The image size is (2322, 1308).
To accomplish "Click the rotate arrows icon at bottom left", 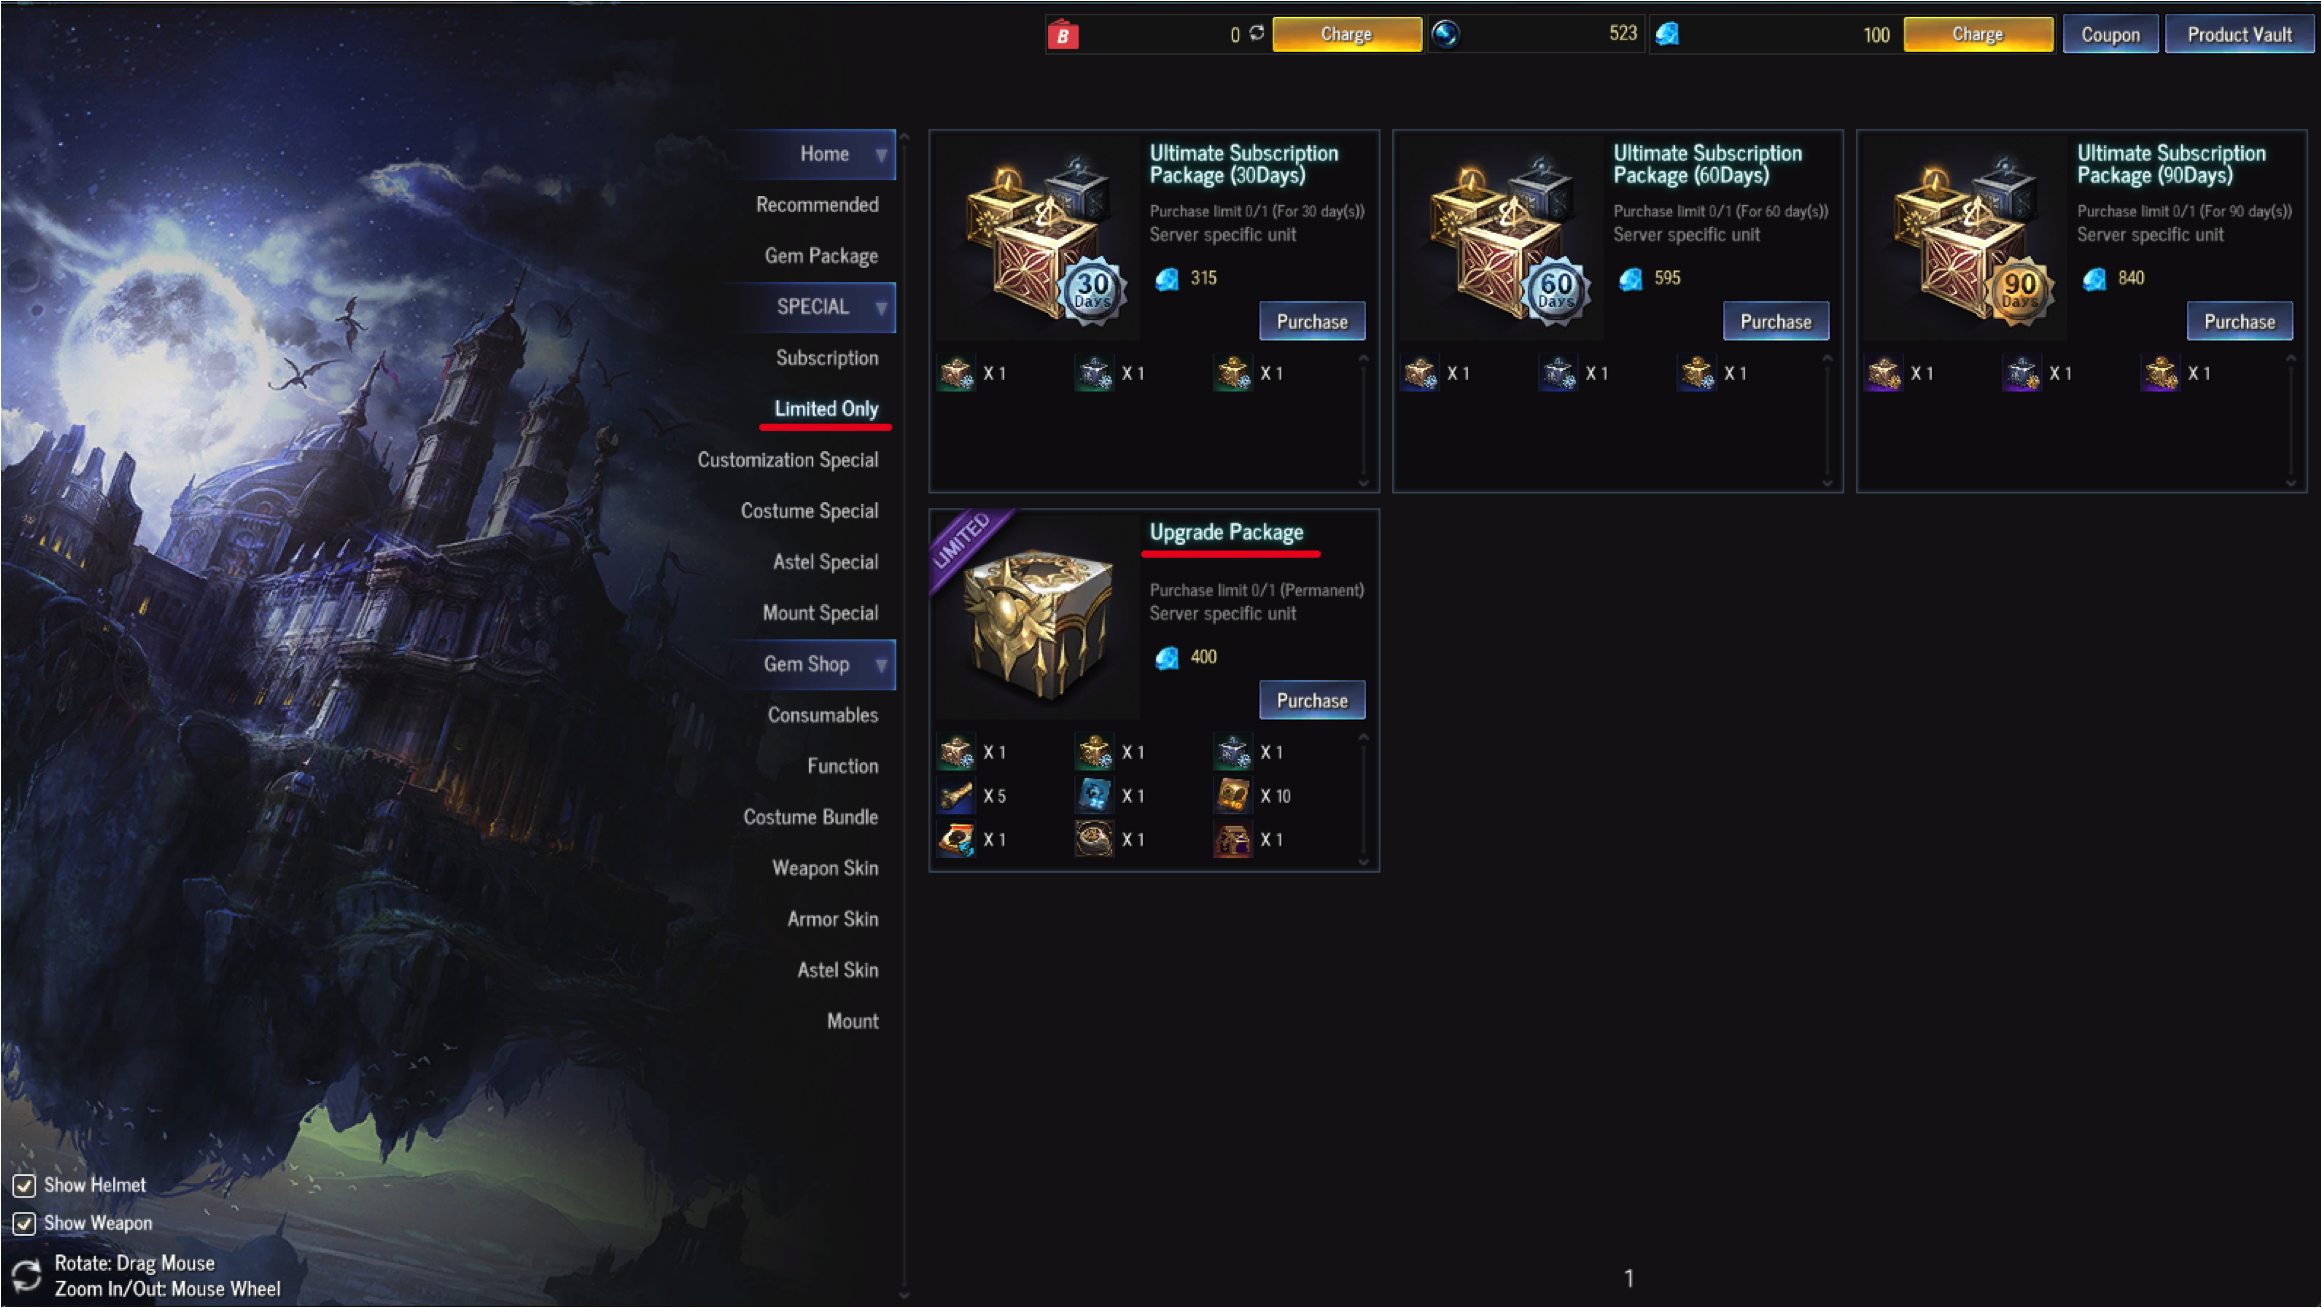I will click(x=26, y=1275).
